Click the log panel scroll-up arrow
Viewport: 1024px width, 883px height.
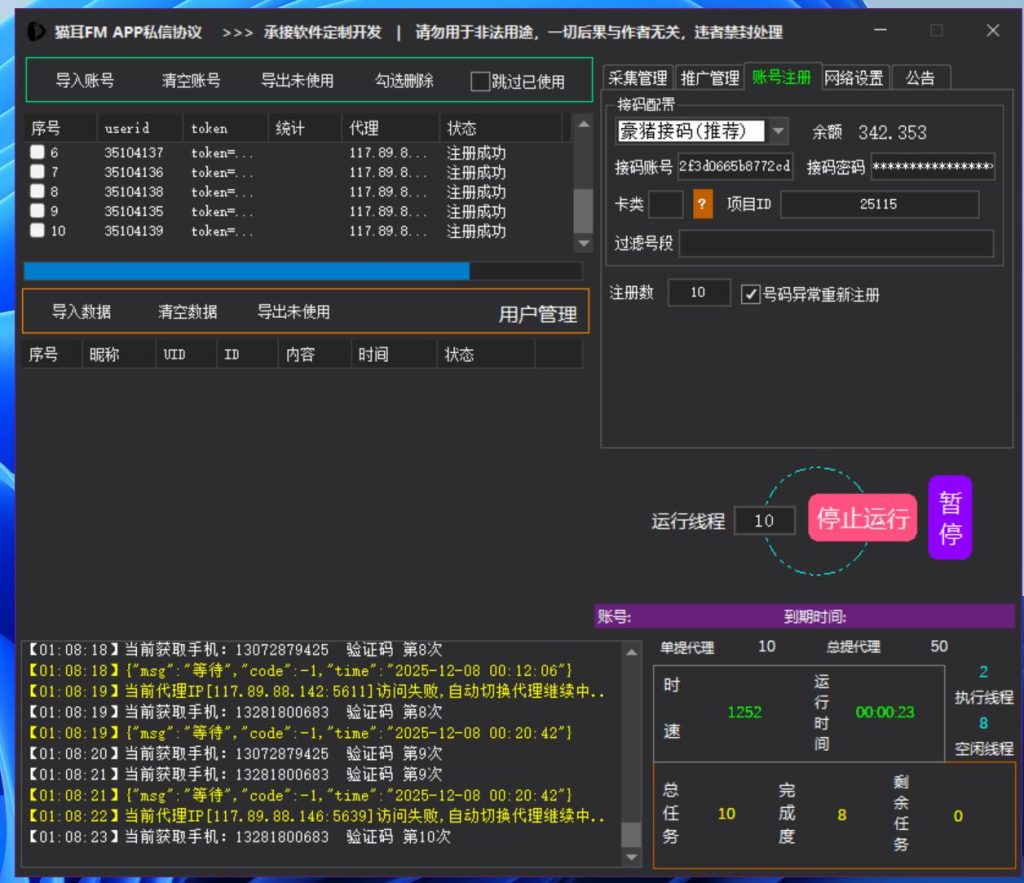[x=631, y=653]
